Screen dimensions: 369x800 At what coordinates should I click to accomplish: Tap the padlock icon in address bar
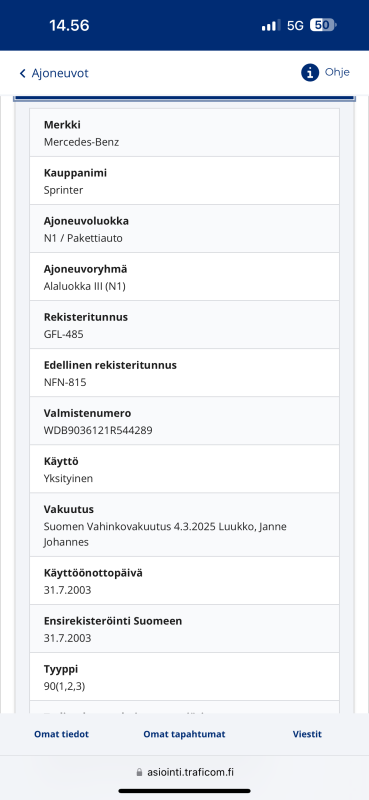[139, 772]
